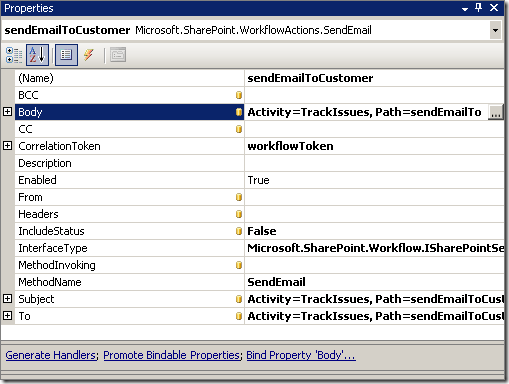
Task: Click the workflowToken value
Action: click(290, 146)
